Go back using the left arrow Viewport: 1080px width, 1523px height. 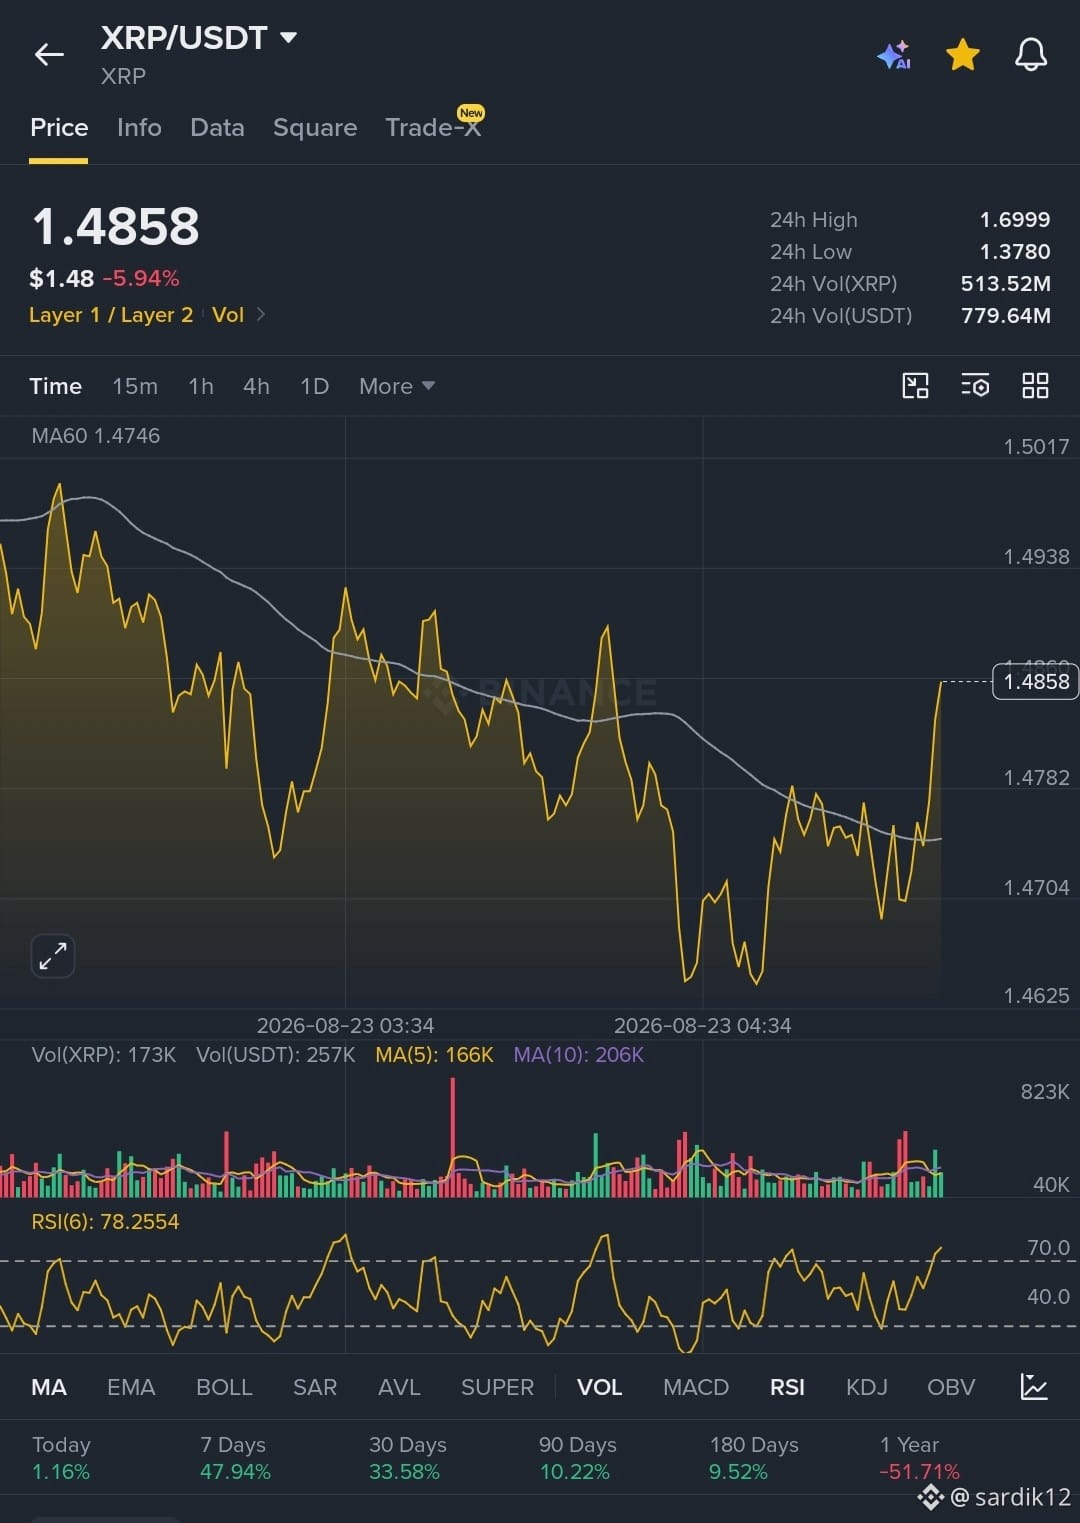49,55
